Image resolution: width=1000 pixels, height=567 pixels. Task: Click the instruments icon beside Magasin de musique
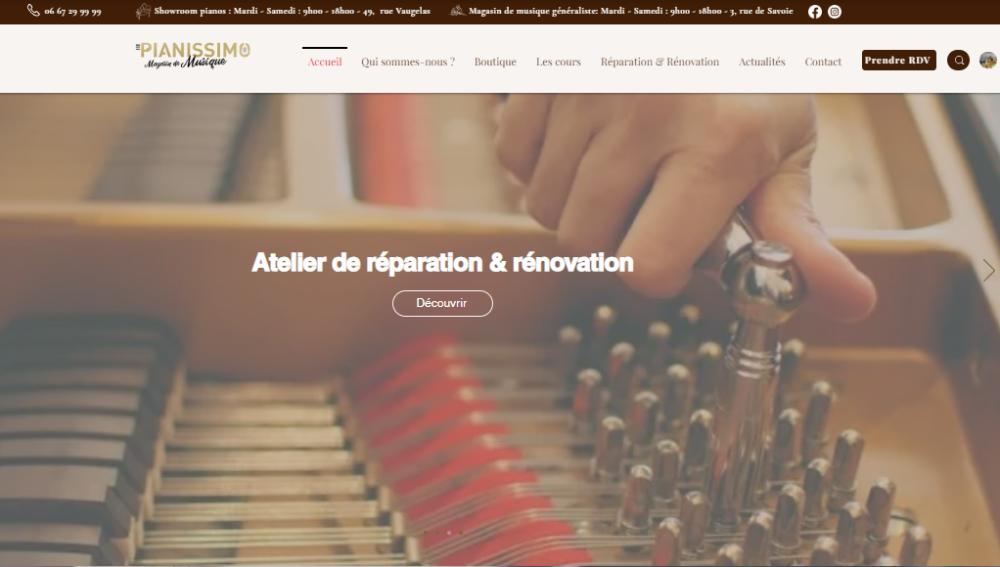click(457, 11)
